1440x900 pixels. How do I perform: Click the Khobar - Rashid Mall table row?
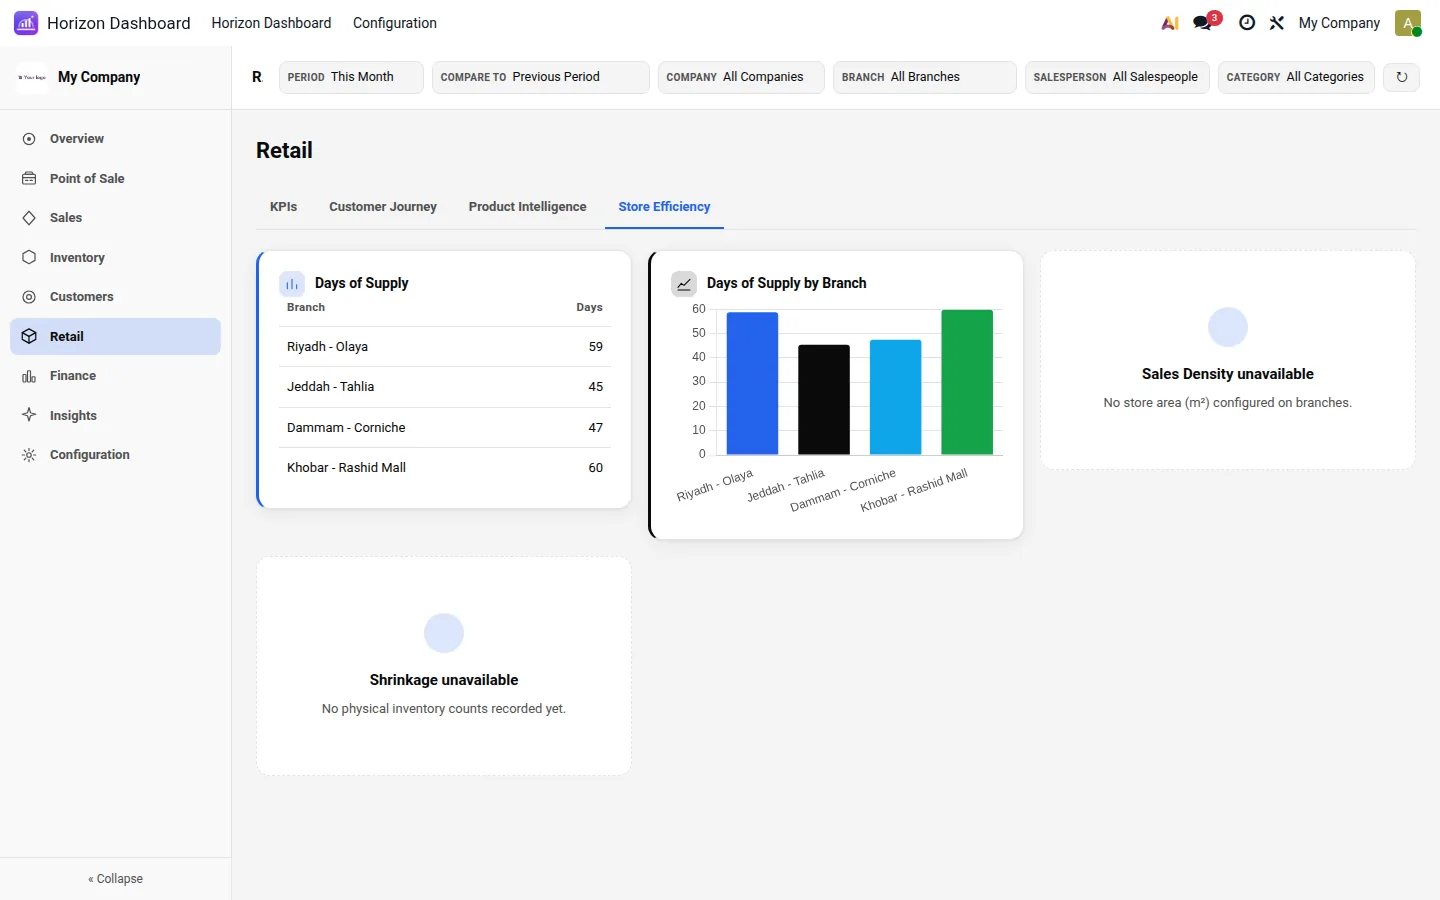(445, 468)
